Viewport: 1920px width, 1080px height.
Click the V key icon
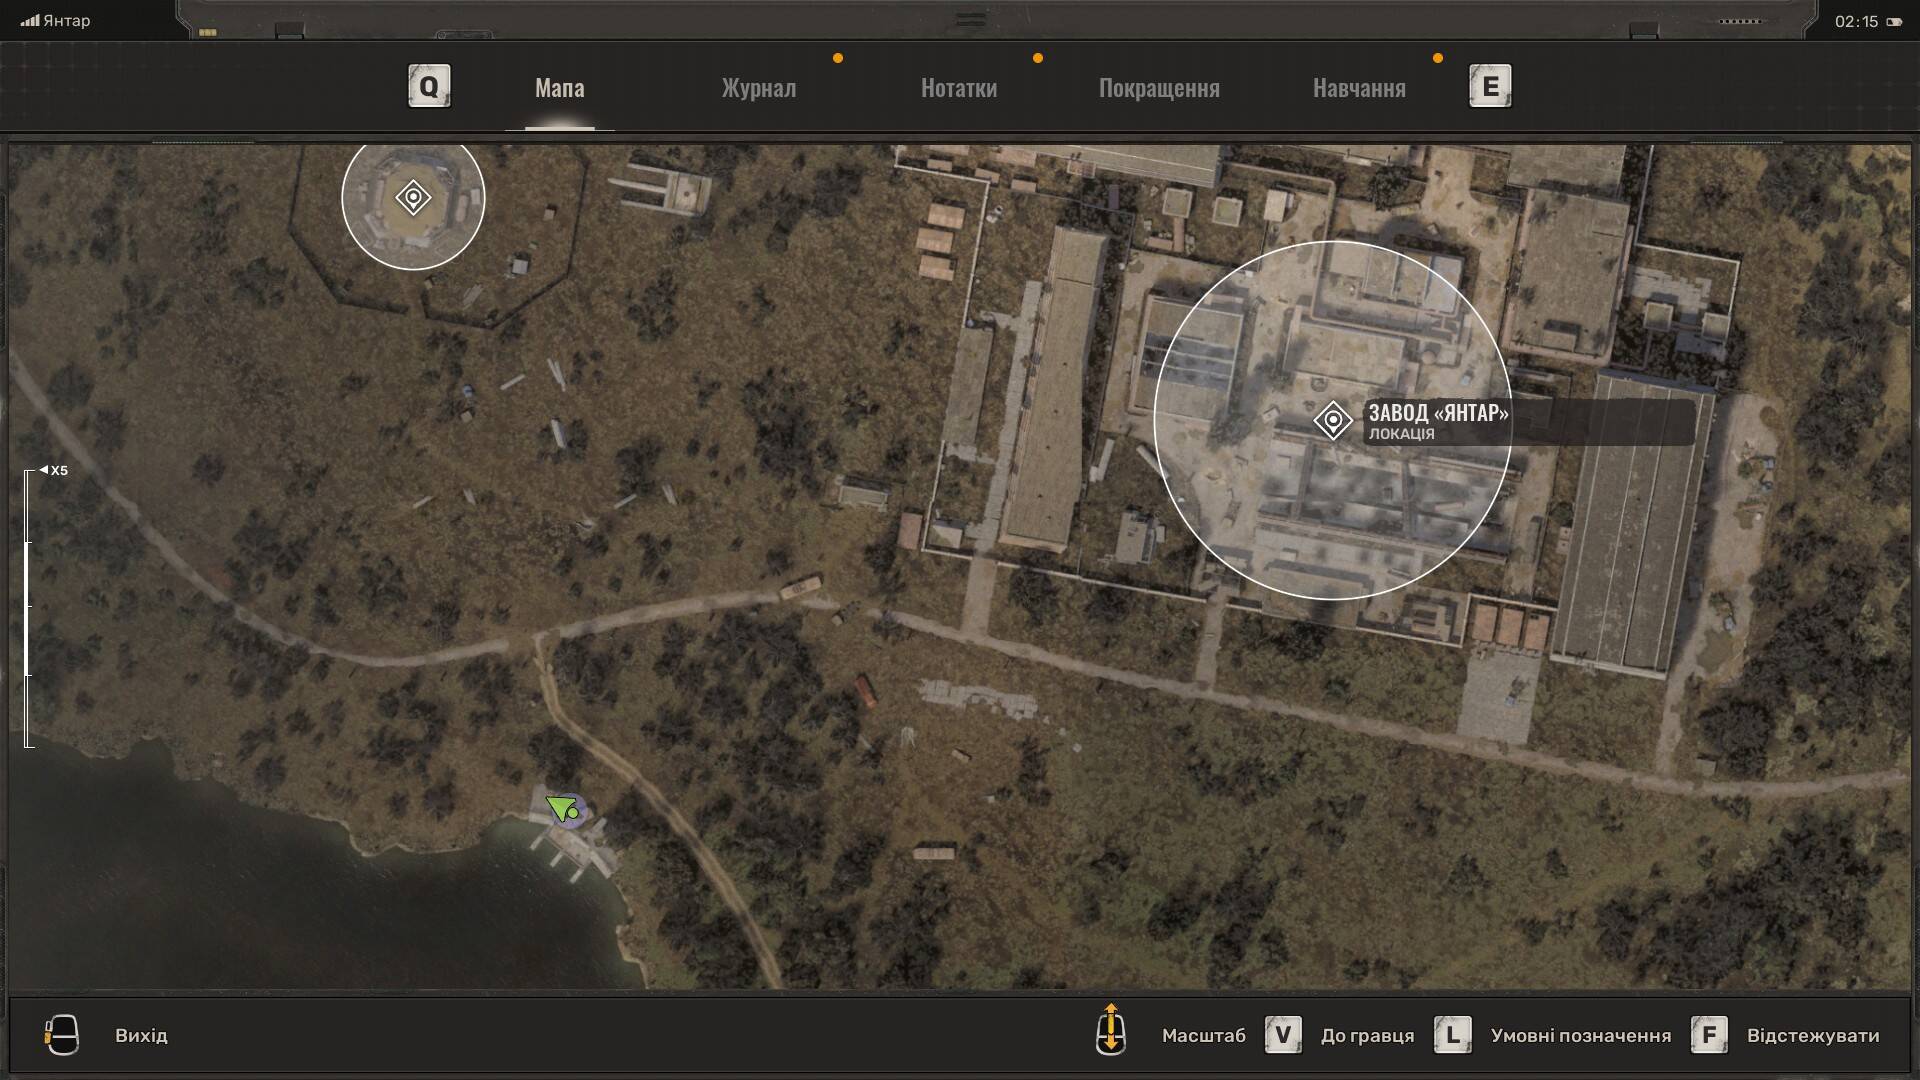pos(1283,1035)
